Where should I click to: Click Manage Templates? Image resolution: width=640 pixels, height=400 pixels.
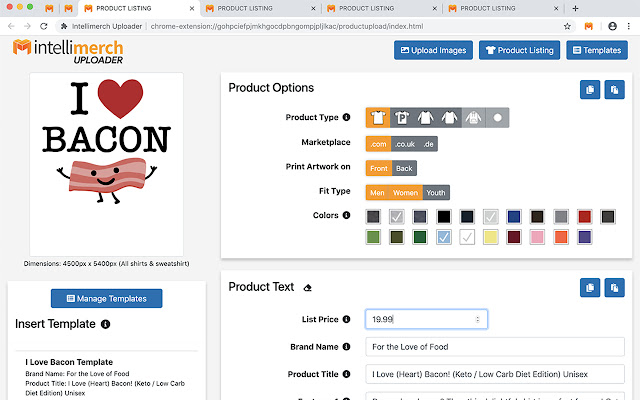coord(107,298)
